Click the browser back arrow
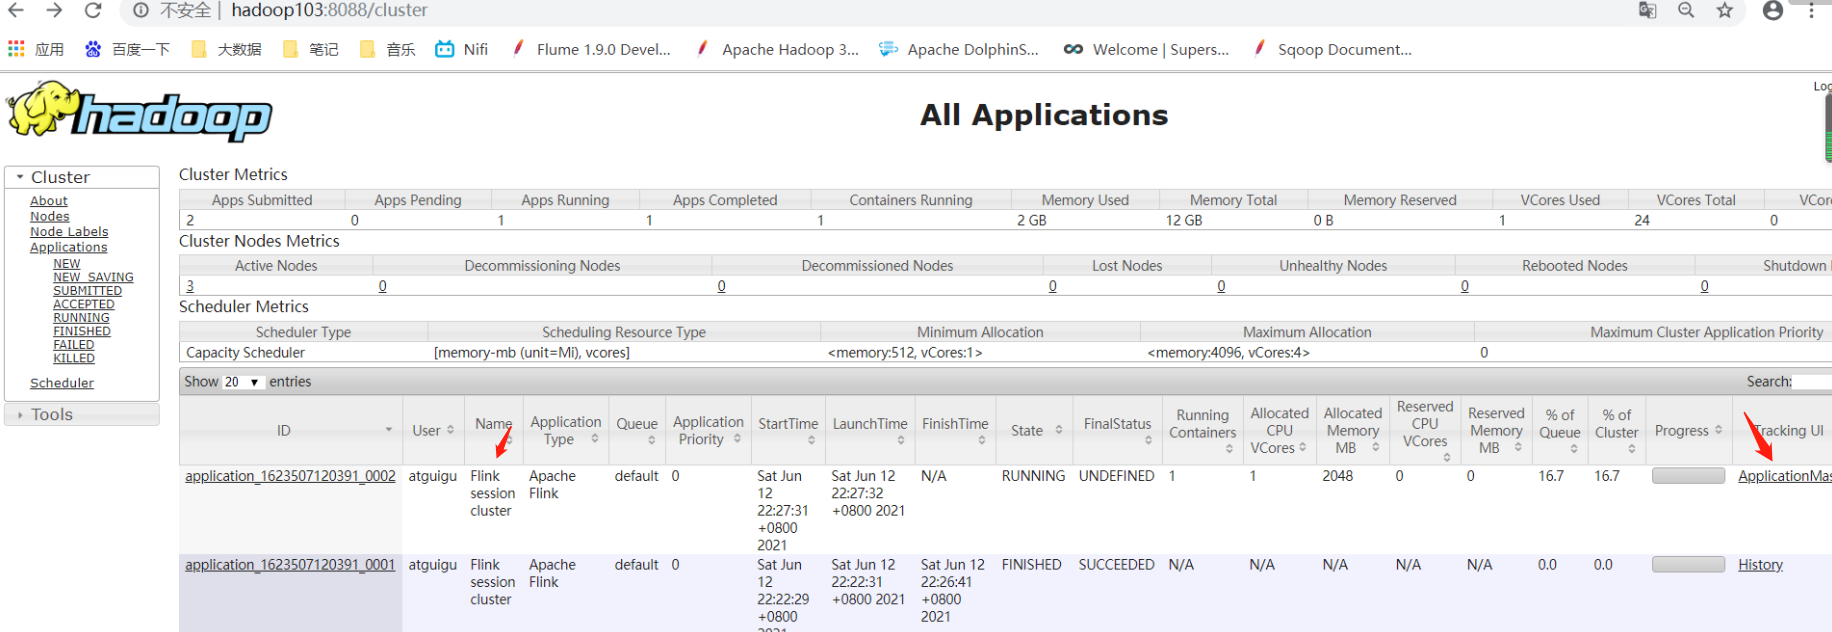The height and width of the screenshot is (632, 1832). pos(17,10)
